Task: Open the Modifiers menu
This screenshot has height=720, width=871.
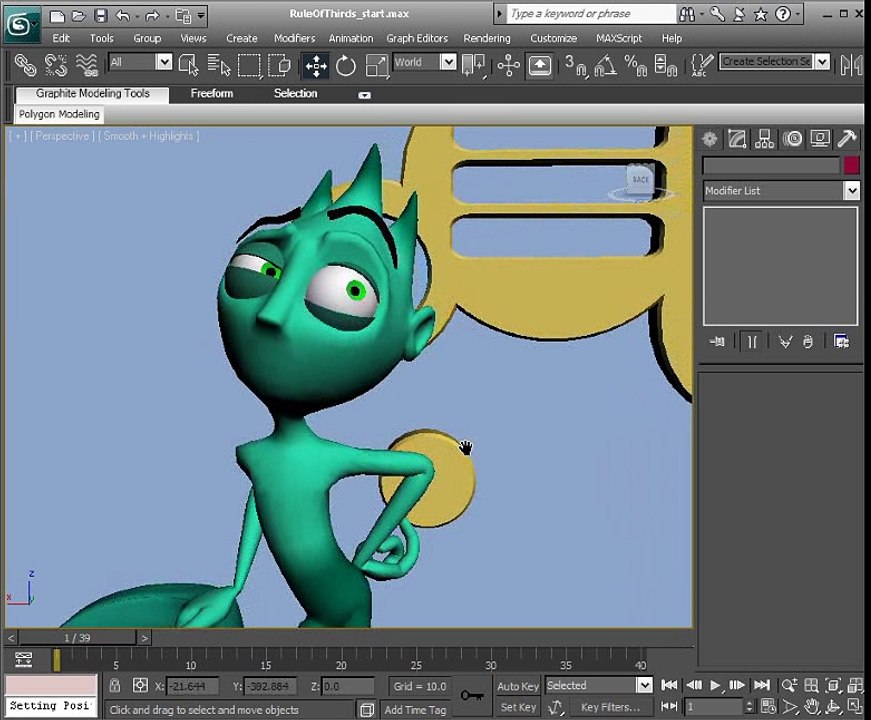Action: pyautogui.click(x=294, y=38)
